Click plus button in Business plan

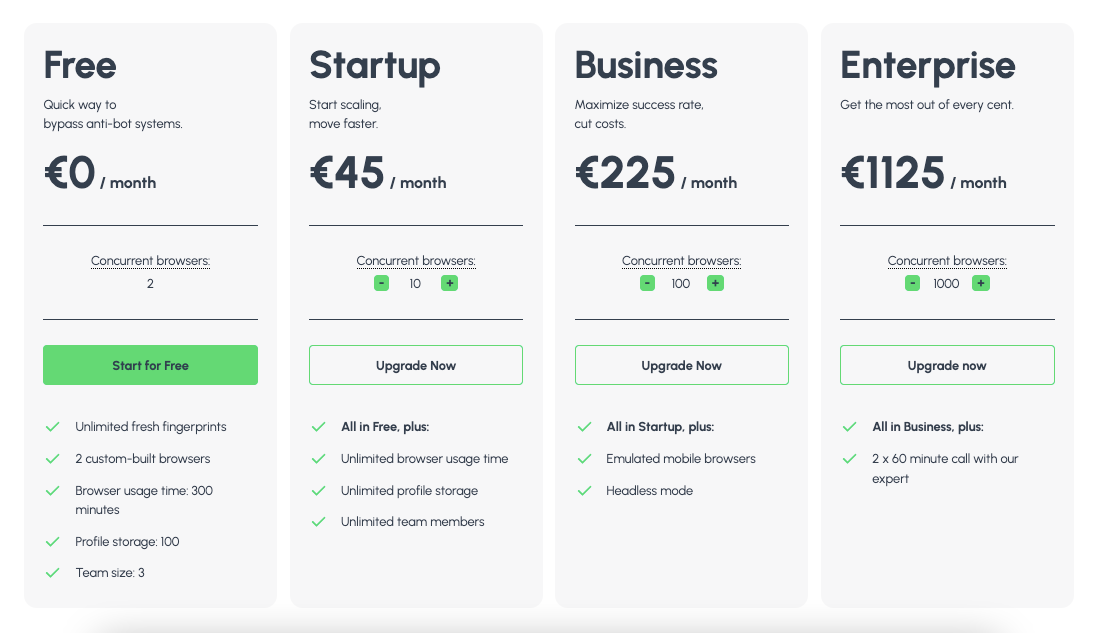coord(715,283)
